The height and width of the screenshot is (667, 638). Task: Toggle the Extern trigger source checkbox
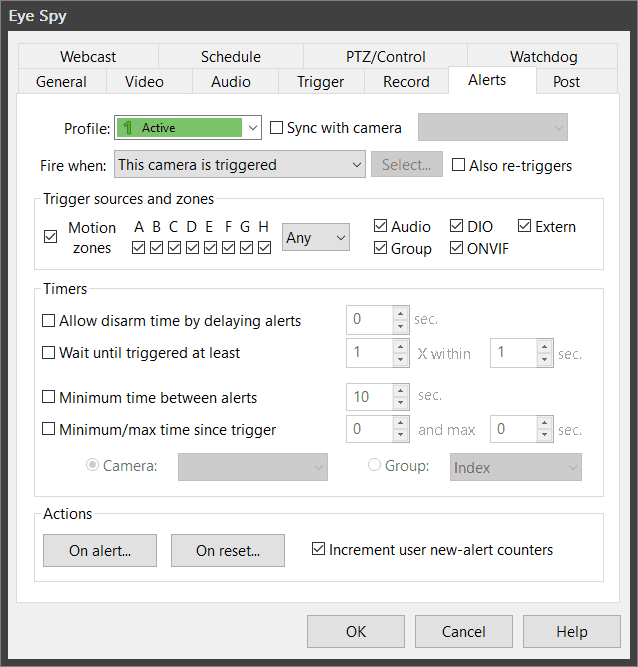tap(524, 226)
